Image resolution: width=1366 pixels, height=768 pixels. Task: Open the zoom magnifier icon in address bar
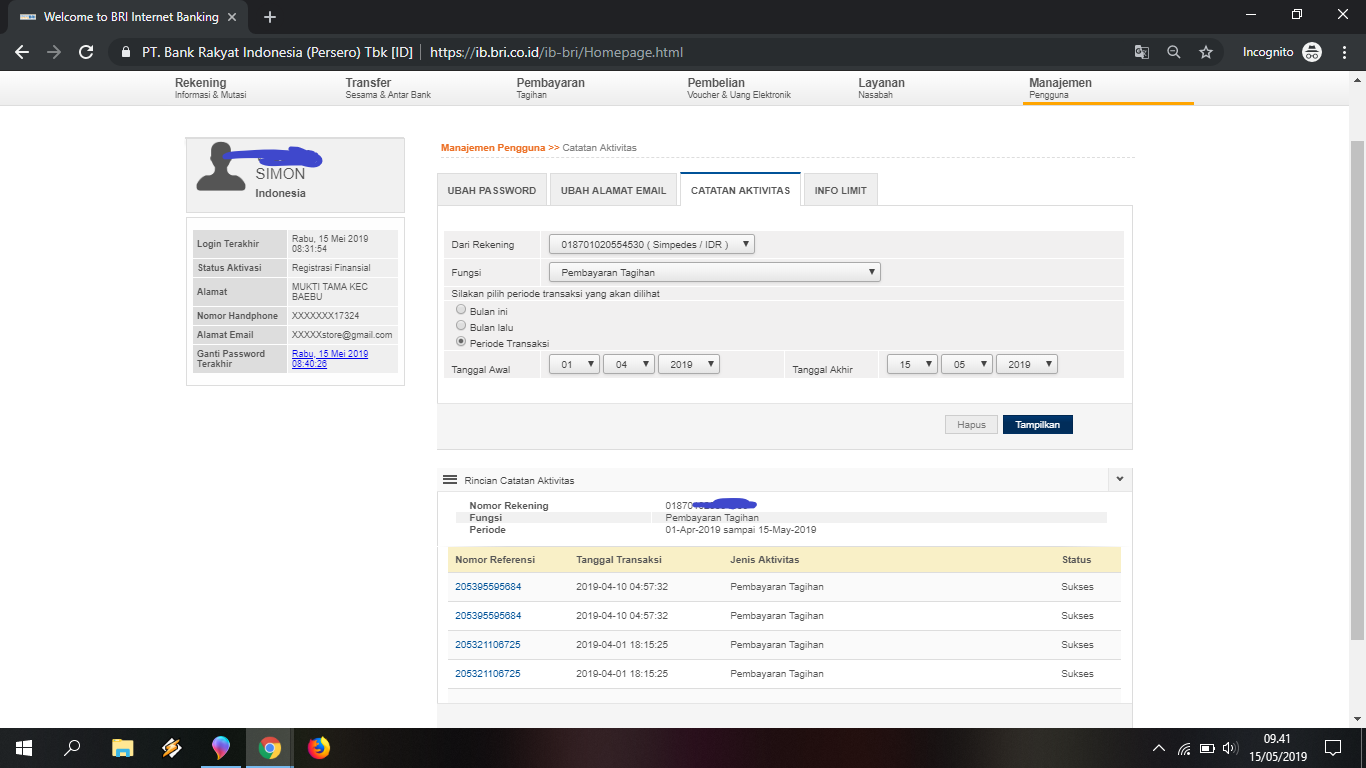(1174, 52)
